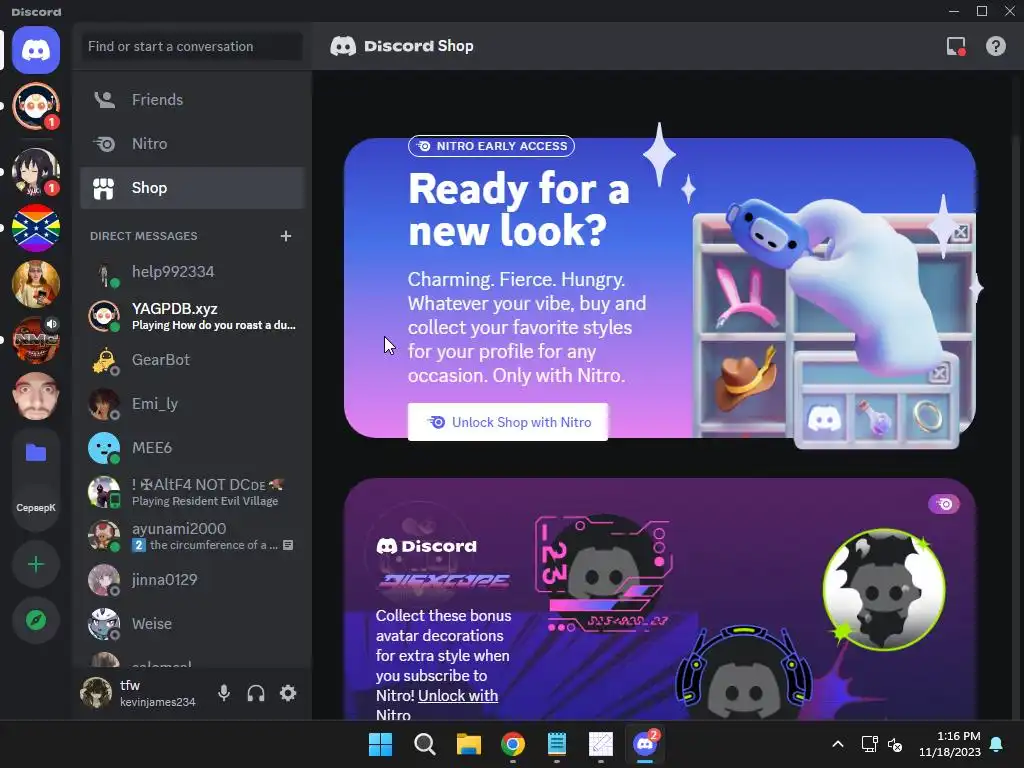The height and width of the screenshot is (768, 1024).
Task: Open direct message with GearBot
Action: [192, 360]
